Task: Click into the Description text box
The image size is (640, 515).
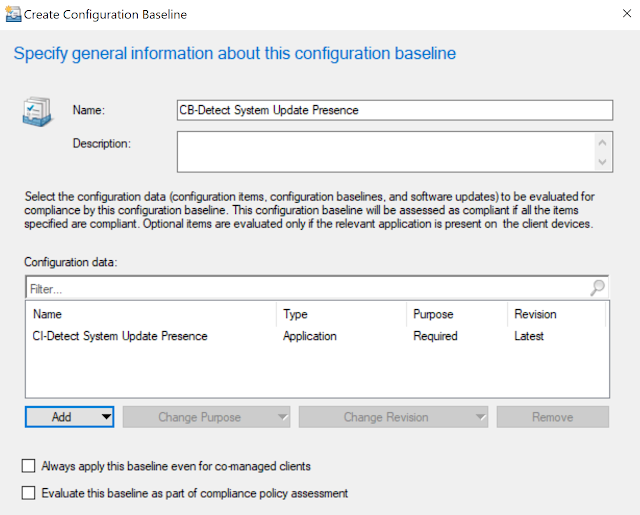Action: point(386,152)
